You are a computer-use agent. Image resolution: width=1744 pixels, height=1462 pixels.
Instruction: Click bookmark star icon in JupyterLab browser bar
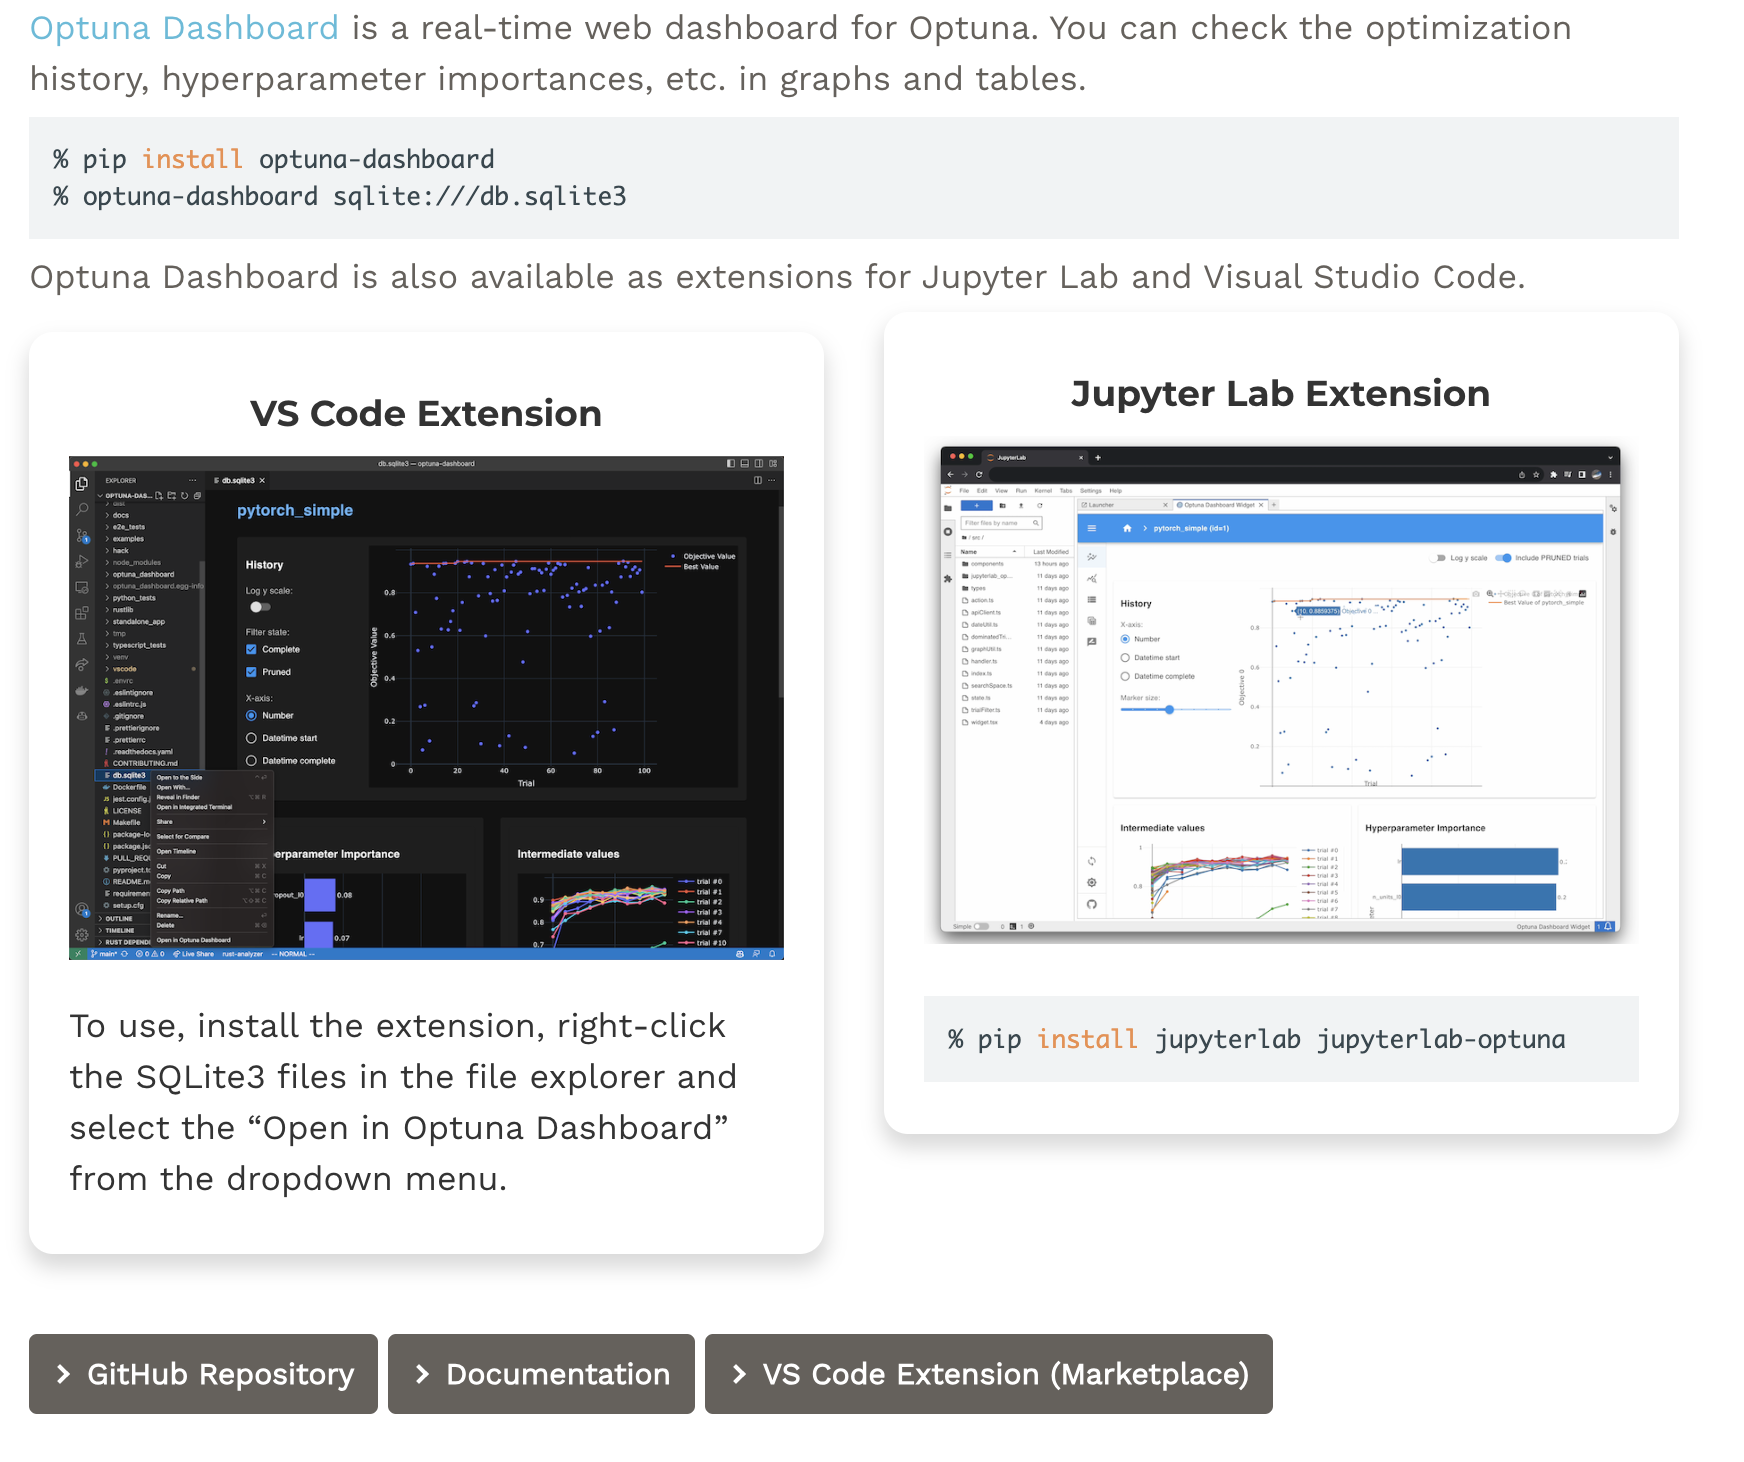tap(1536, 475)
